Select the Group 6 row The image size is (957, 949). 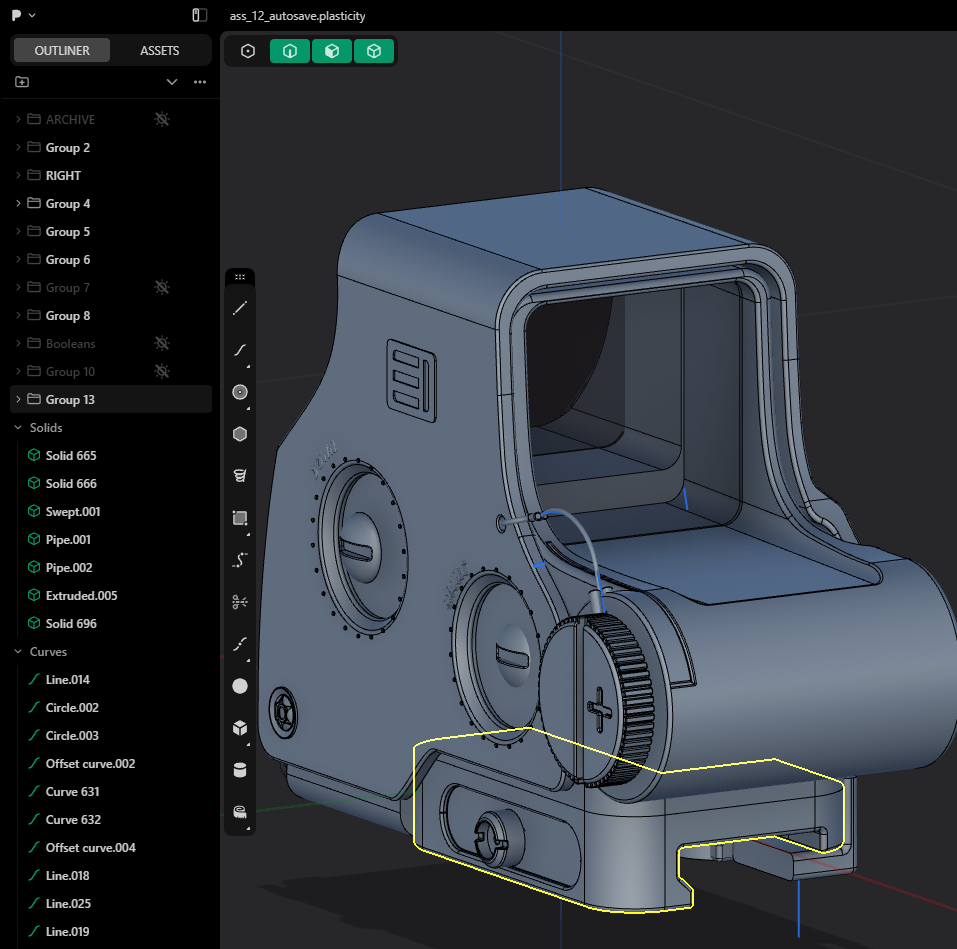(x=111, y=259)
